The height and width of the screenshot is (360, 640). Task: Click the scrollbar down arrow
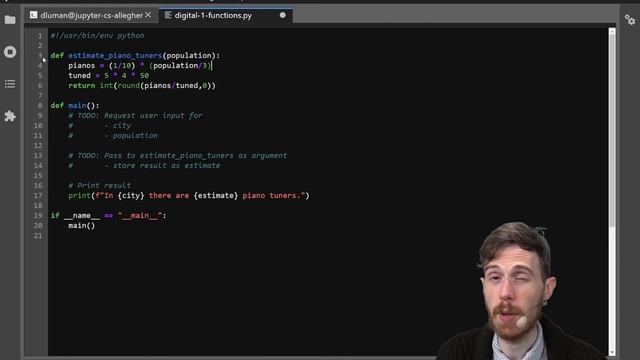pos(612,352)
